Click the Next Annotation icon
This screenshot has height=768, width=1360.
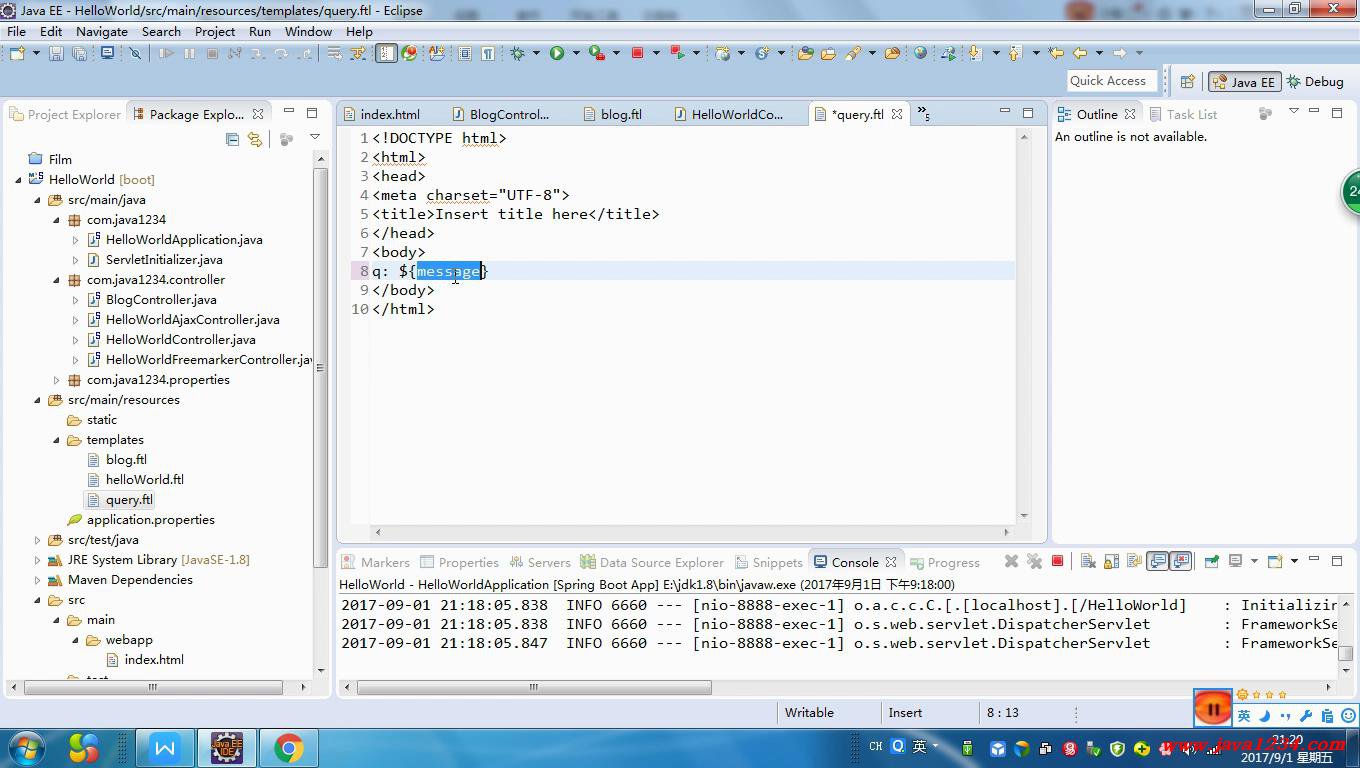tap(975, 53)
